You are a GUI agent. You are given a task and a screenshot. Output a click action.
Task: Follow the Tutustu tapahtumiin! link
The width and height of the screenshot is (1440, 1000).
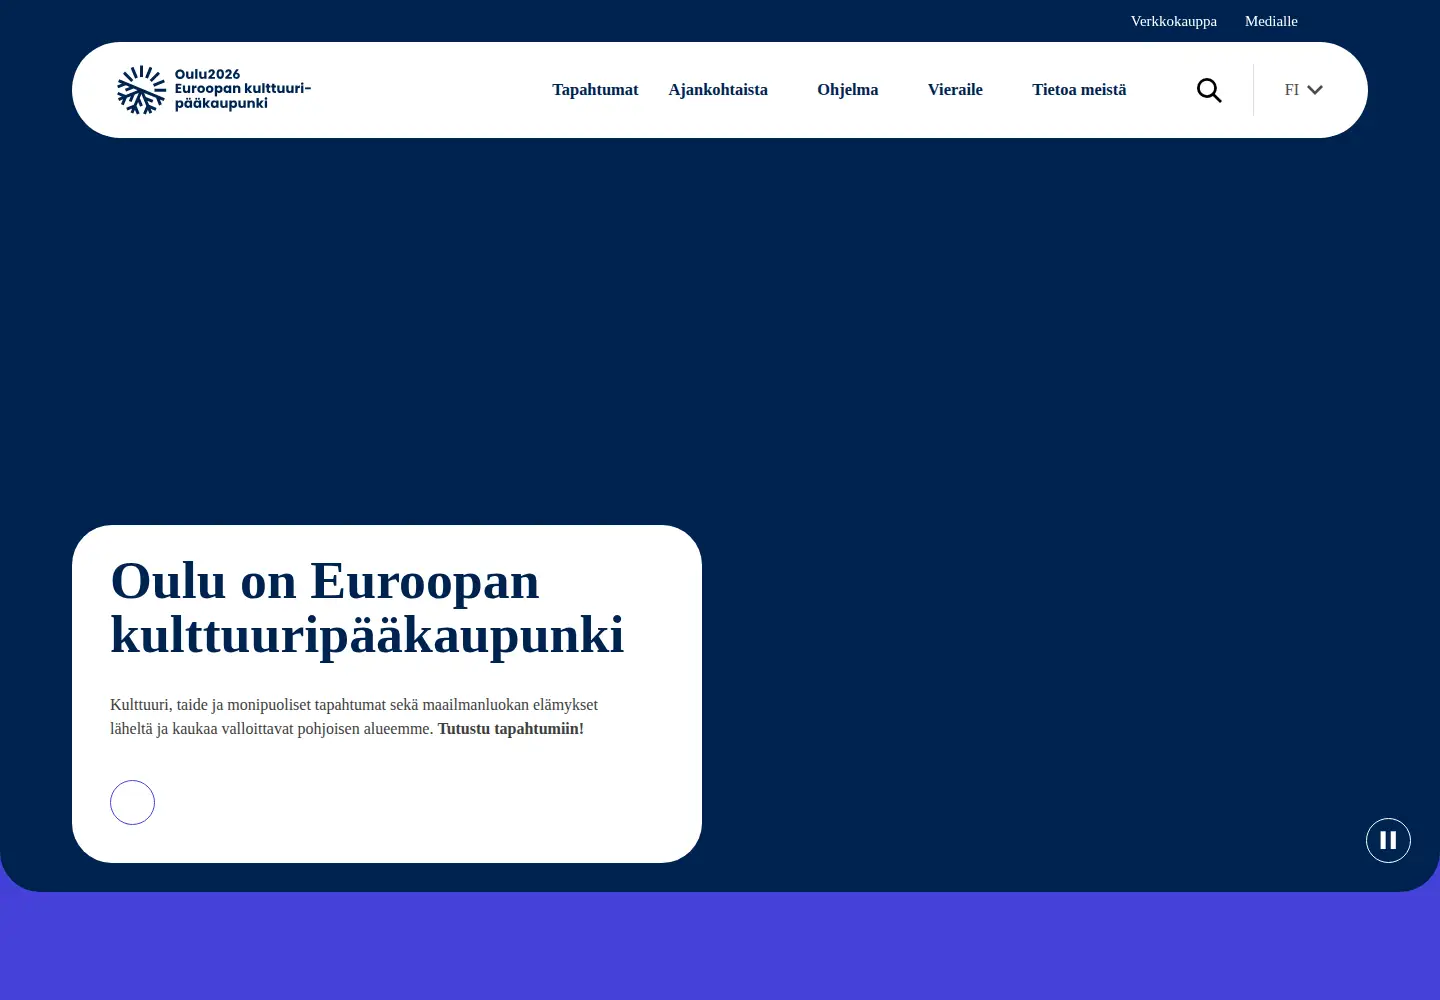[511, 729]
